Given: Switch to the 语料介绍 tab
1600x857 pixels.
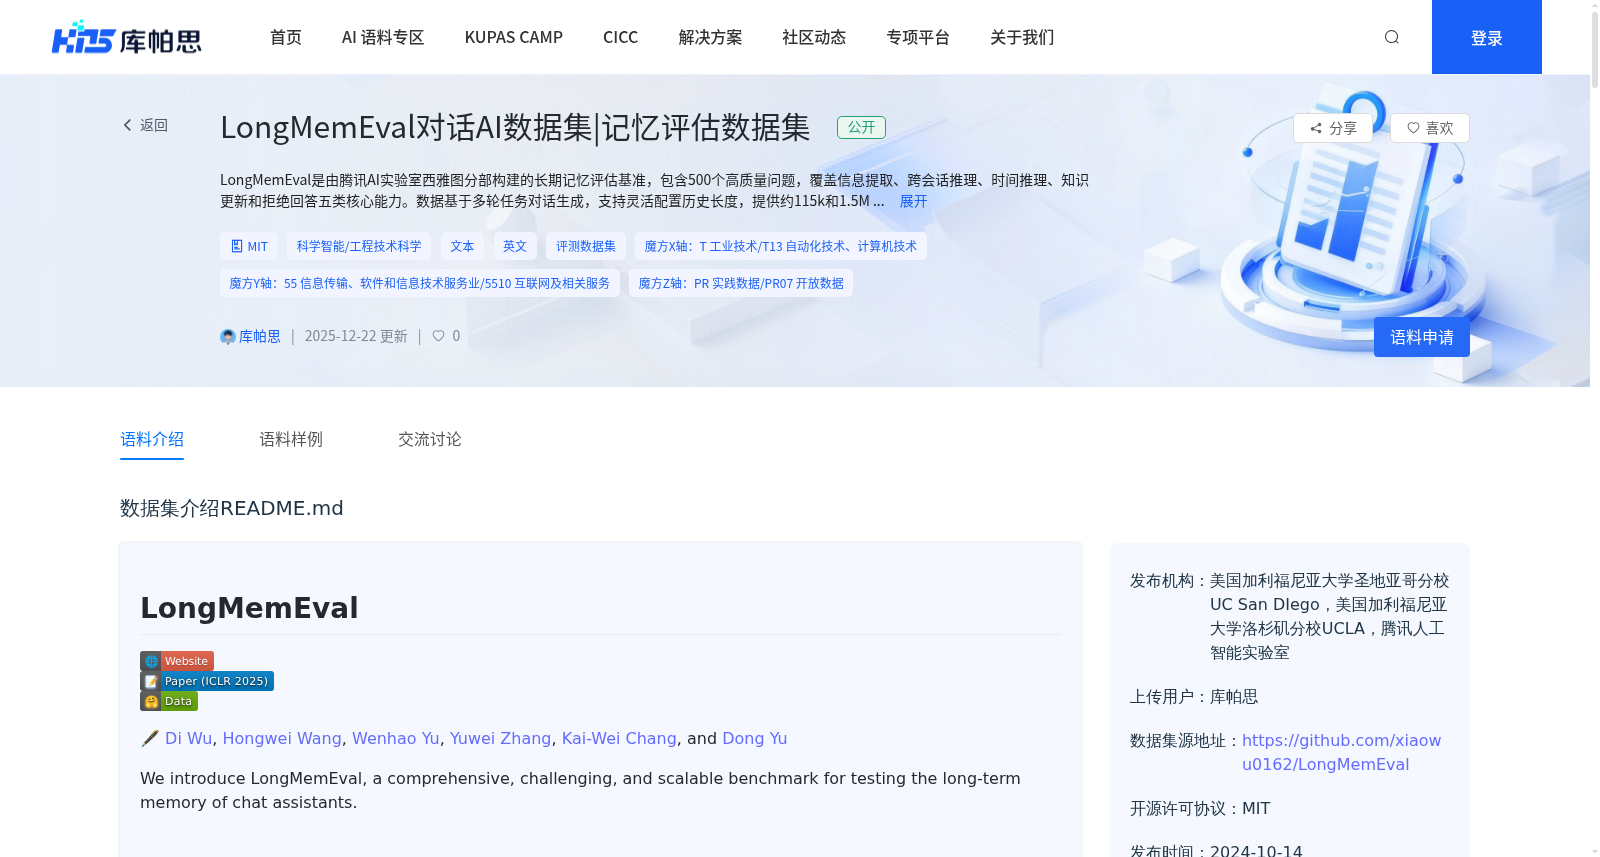Looking at the screenshot, I should click(152, 439).
